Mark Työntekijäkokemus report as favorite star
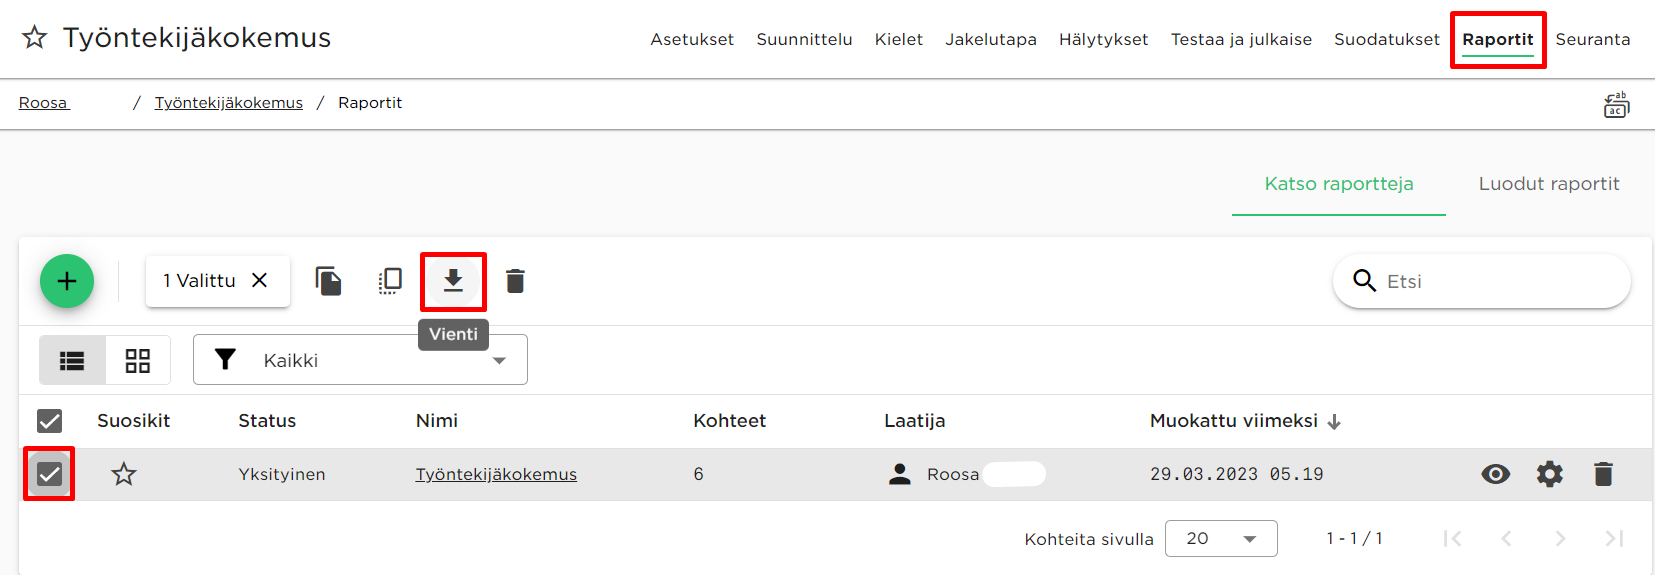Image resolution: width=1655 pixels, height=575 pixels. click(124, 474)
